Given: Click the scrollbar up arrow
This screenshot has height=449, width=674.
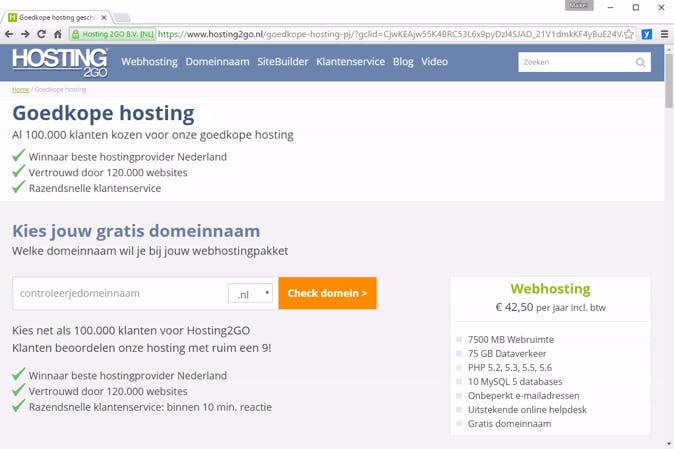Looking at the screenshot, I should click(x=669, y=49).
